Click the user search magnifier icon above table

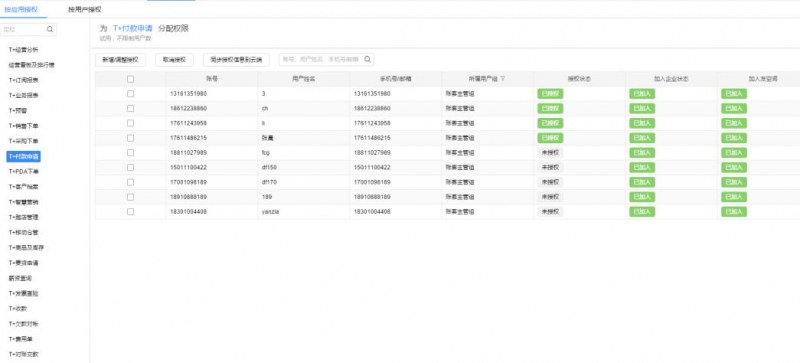point(367,59)
